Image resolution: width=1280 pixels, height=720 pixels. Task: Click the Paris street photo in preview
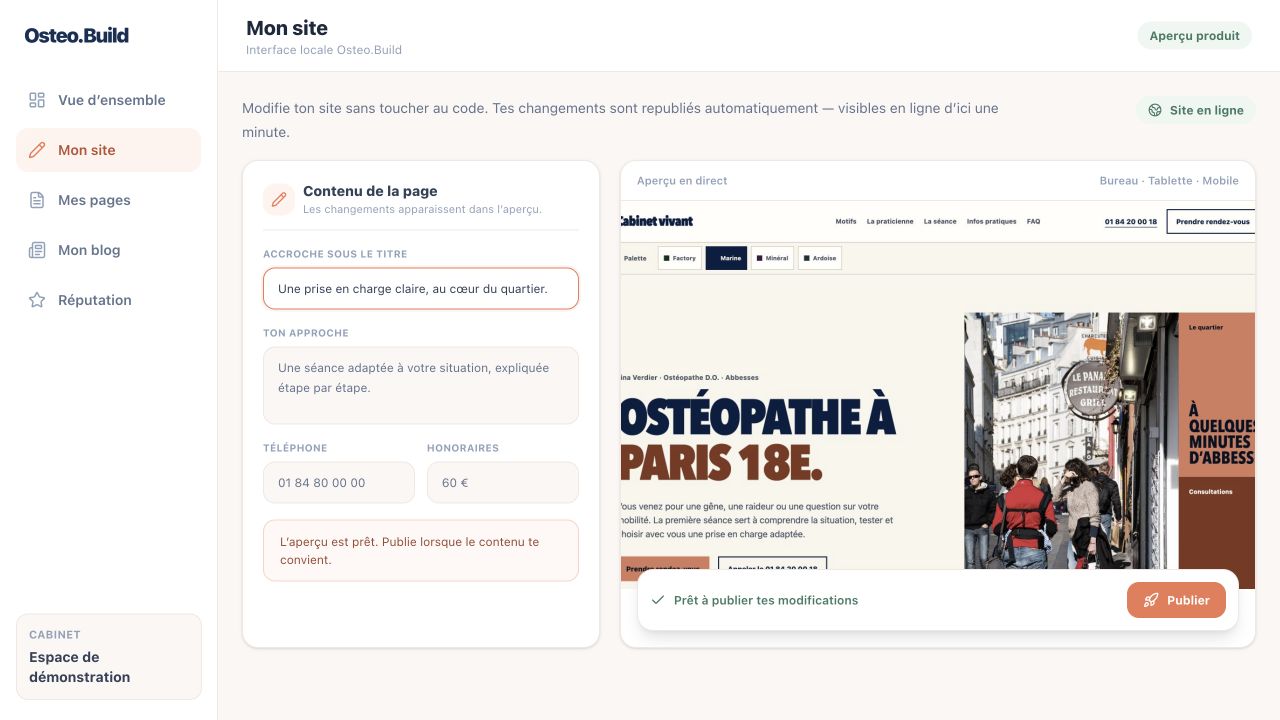point(1071,441)
